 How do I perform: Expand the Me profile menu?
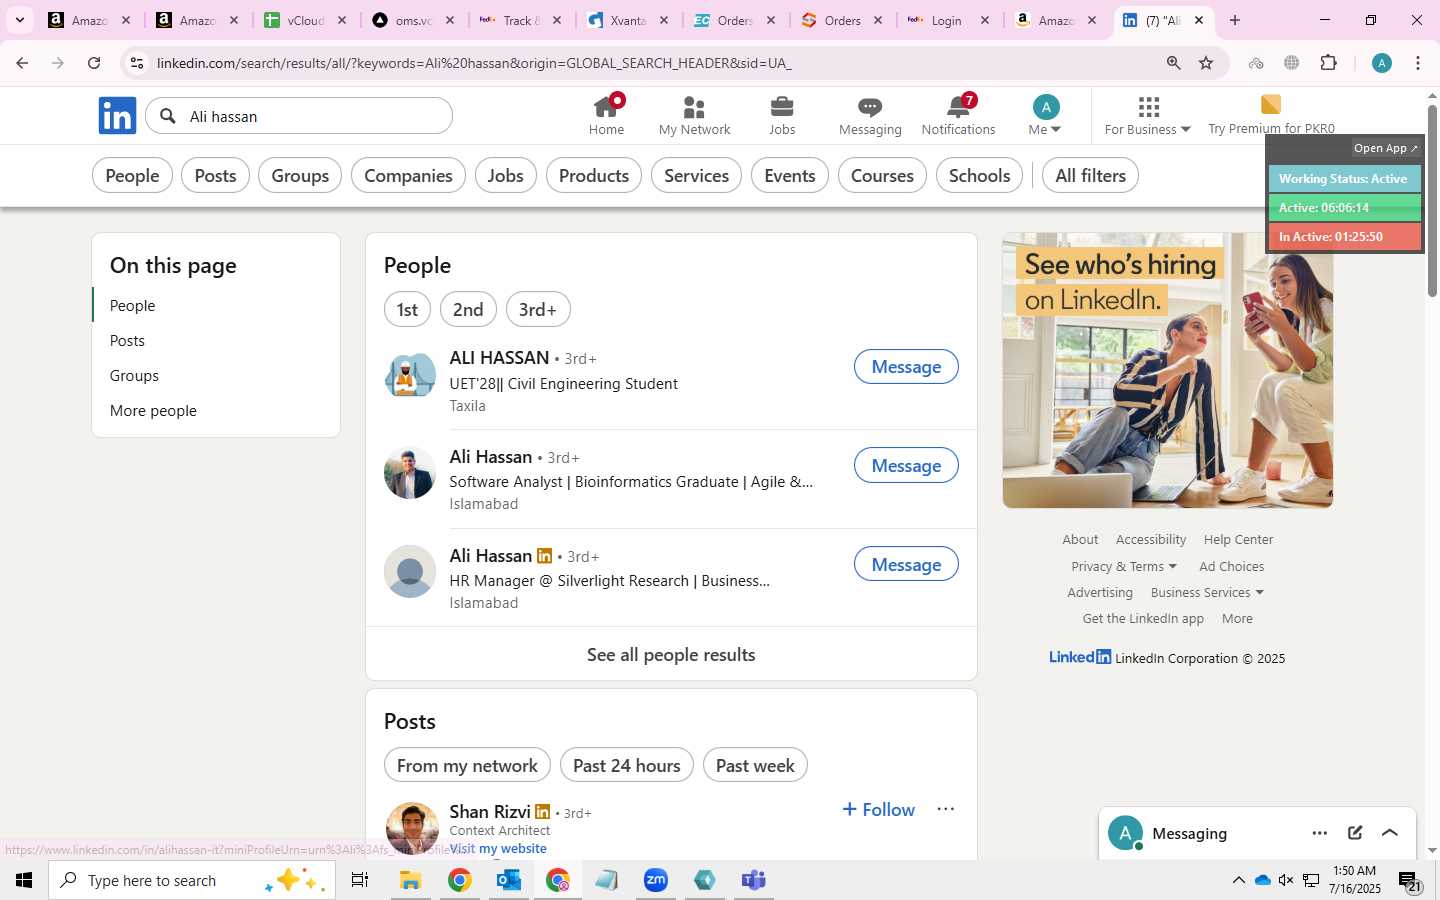(x=1045, y=116)
